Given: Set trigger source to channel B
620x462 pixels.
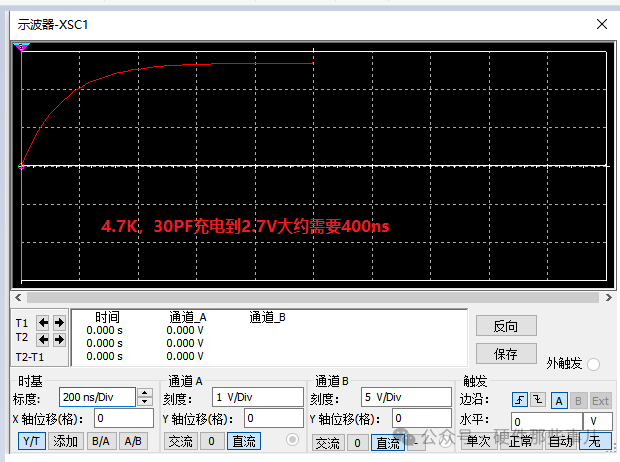Looking at the screenshot, I should click(x=578, y=400).
